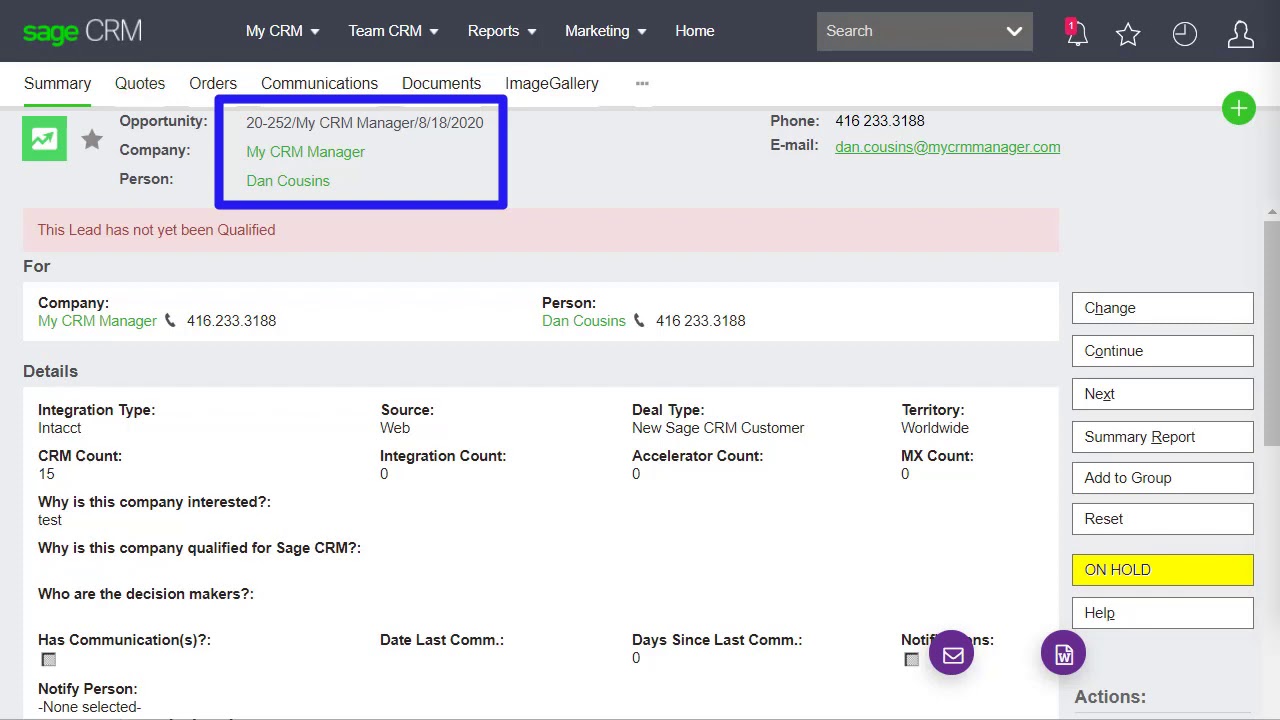This screenshot has width=1280, height=720.
Task: Click the Continue button
Action: click(x=1162, y=351)
